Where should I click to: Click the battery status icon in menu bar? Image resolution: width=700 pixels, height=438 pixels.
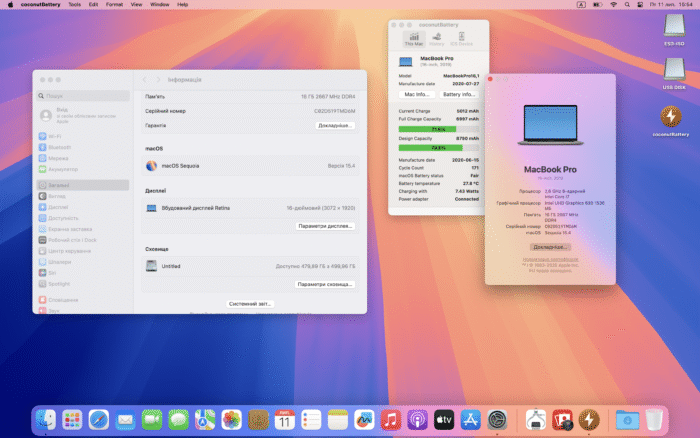(x=597, y=4)
